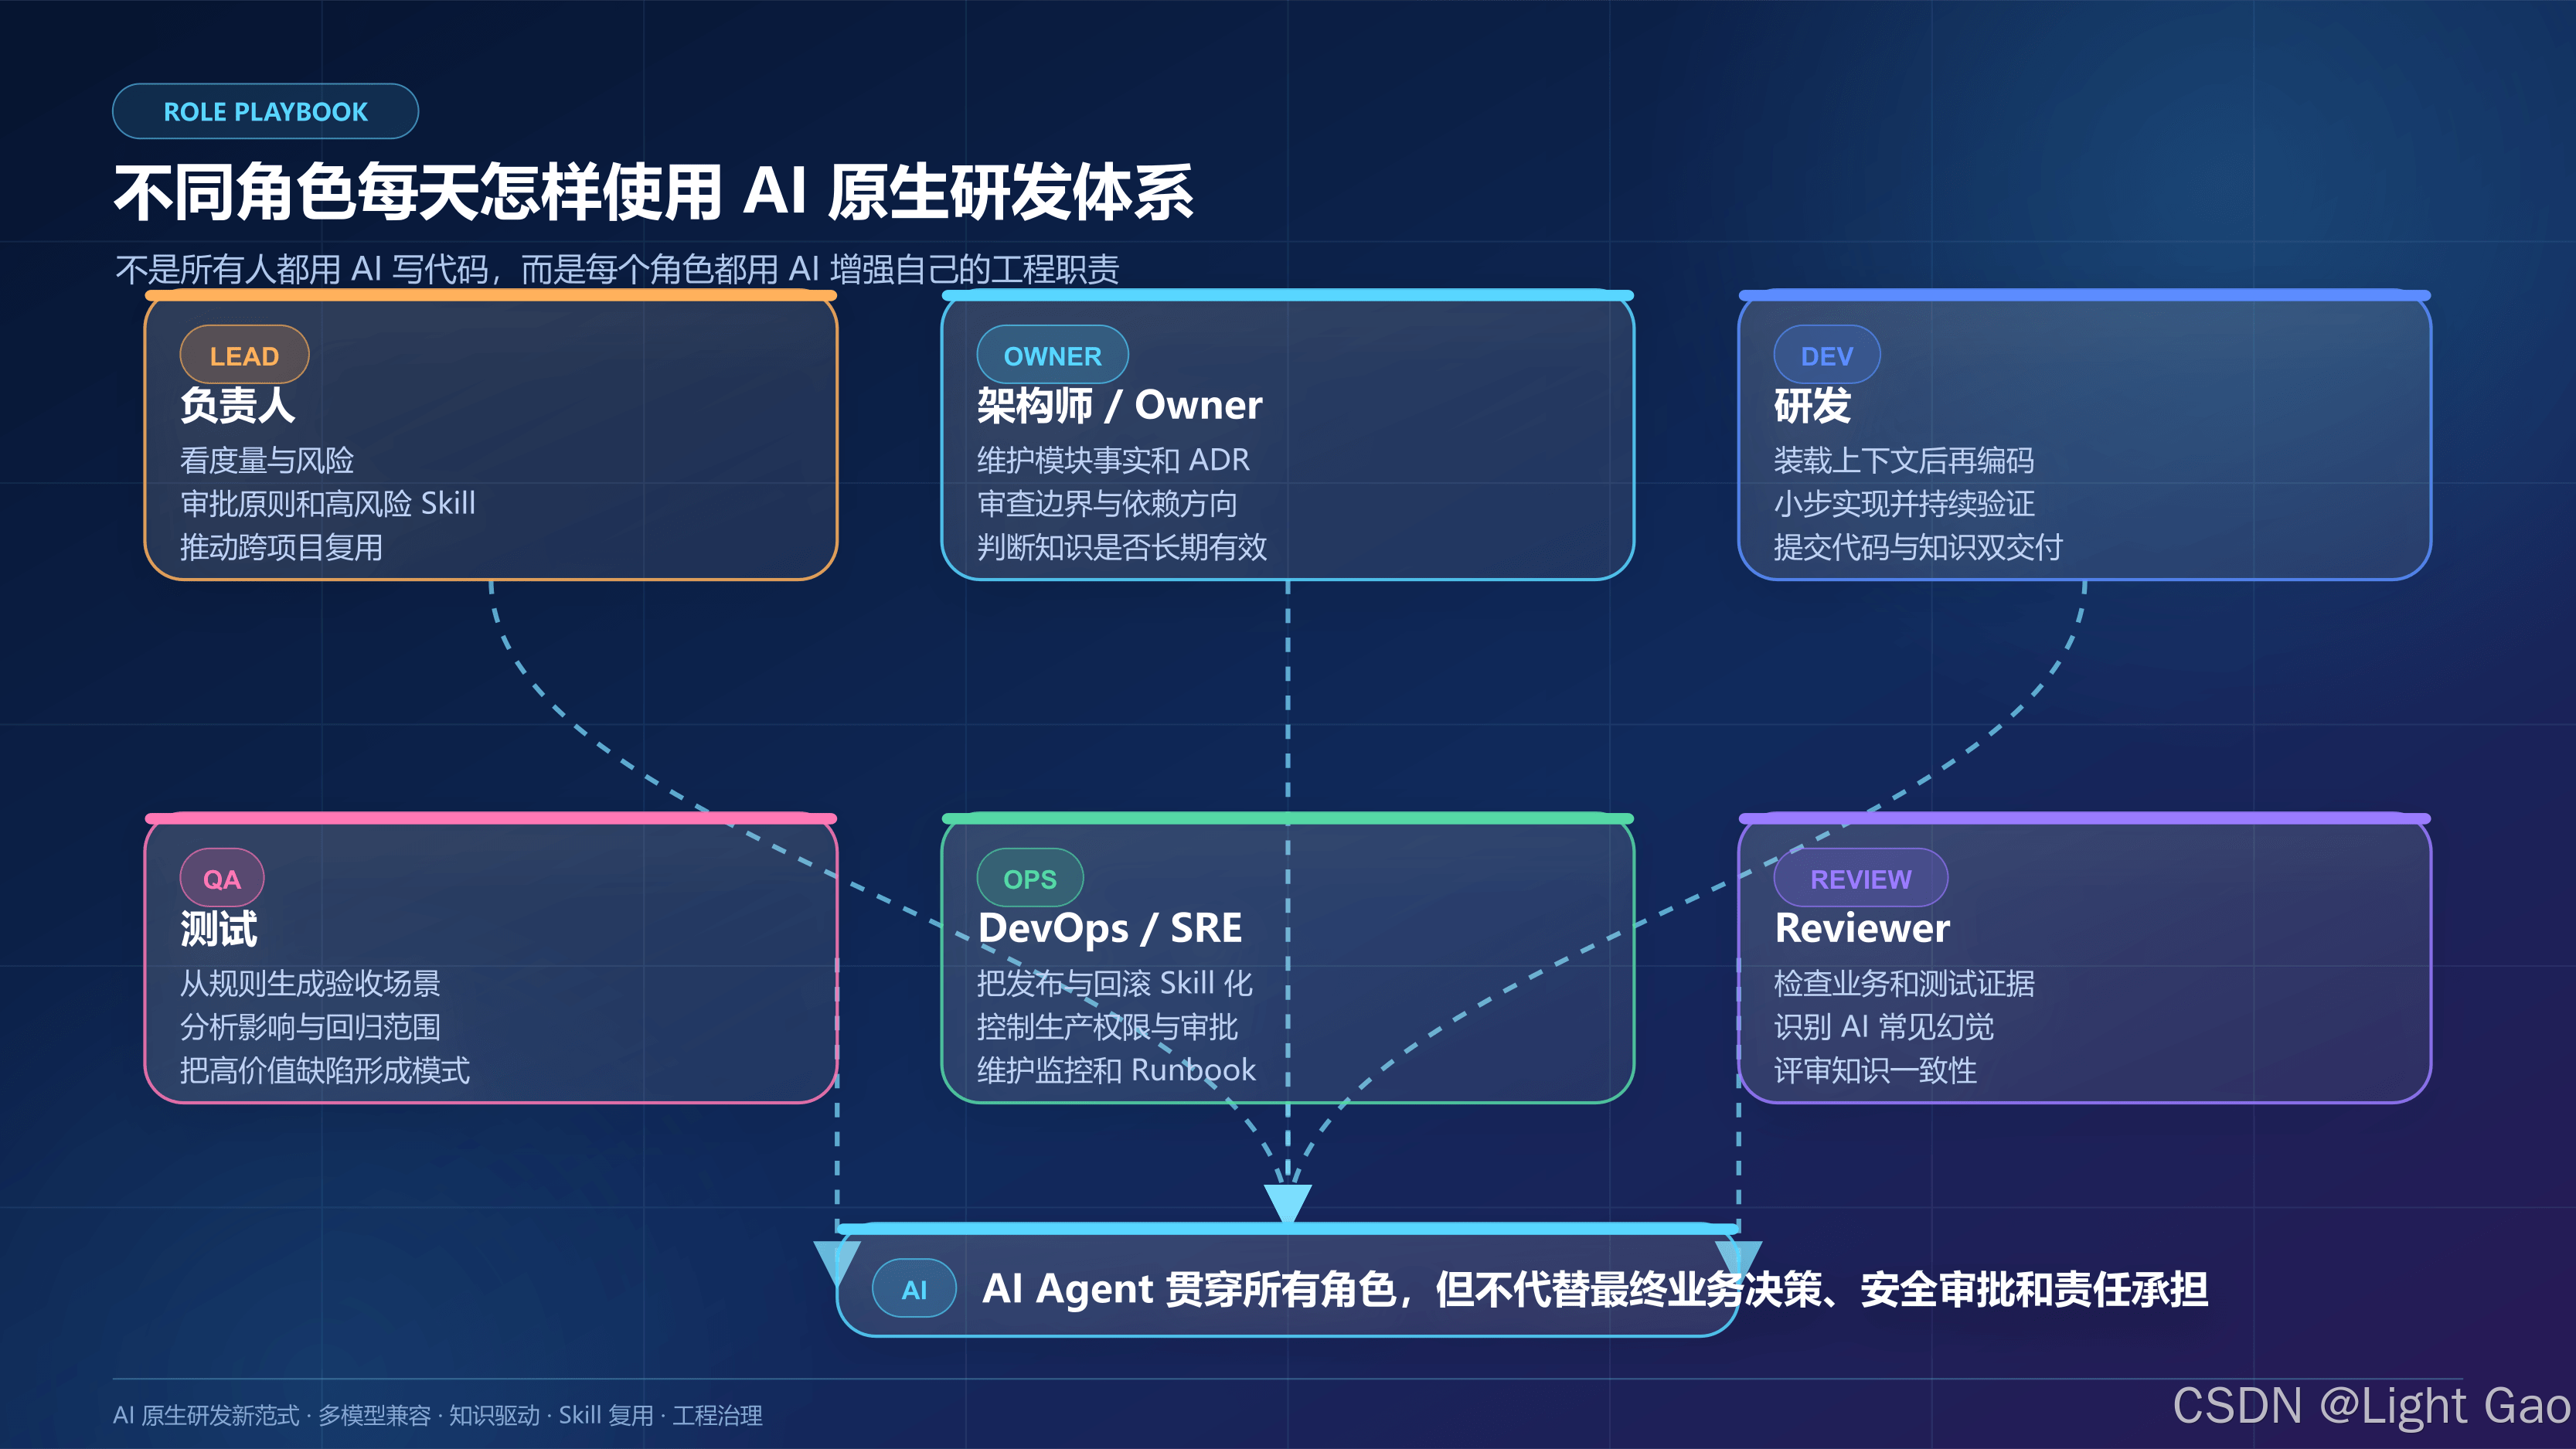Click the QA badge
Viewport: 2576px width, 1449px height.
(x=222, y=879)
